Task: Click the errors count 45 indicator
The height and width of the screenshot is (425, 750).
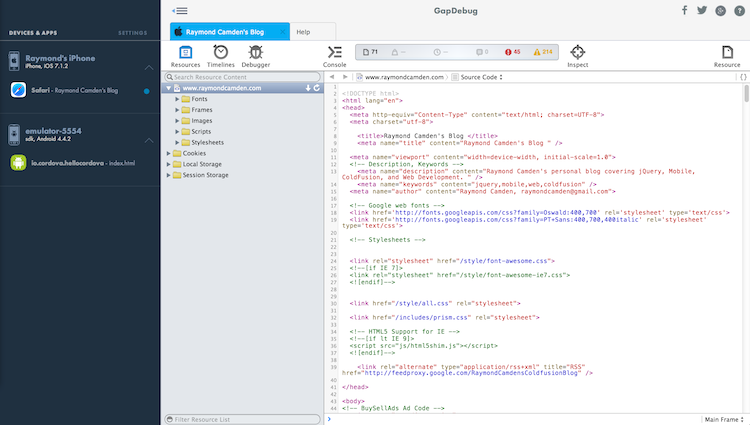Action: [x=513, y=52]
